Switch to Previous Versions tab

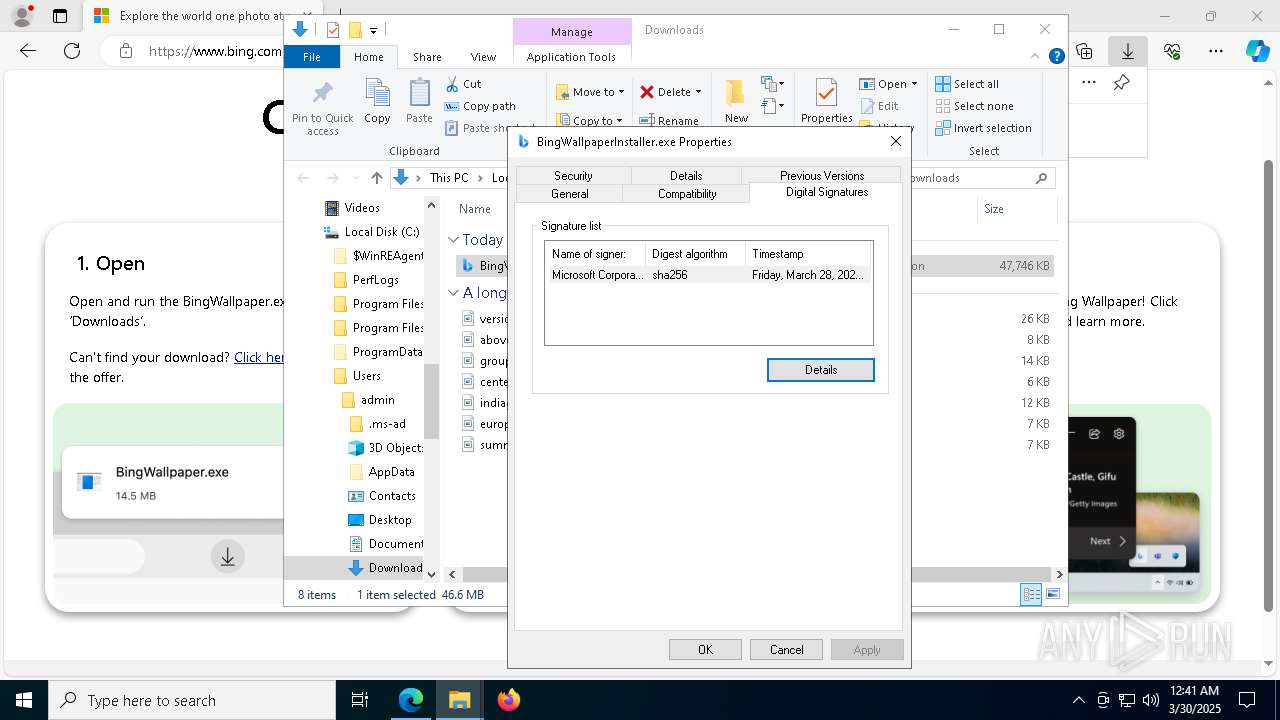click(822, 175)
